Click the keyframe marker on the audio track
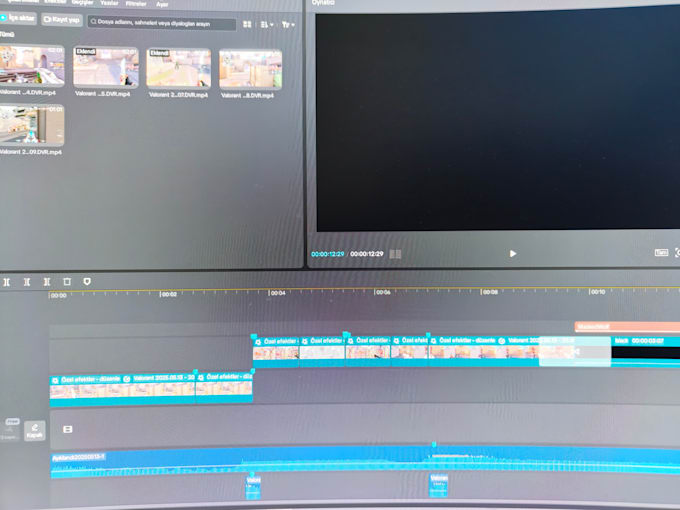The width and height of the screenshot is (680, 510). tap(434, 445)
